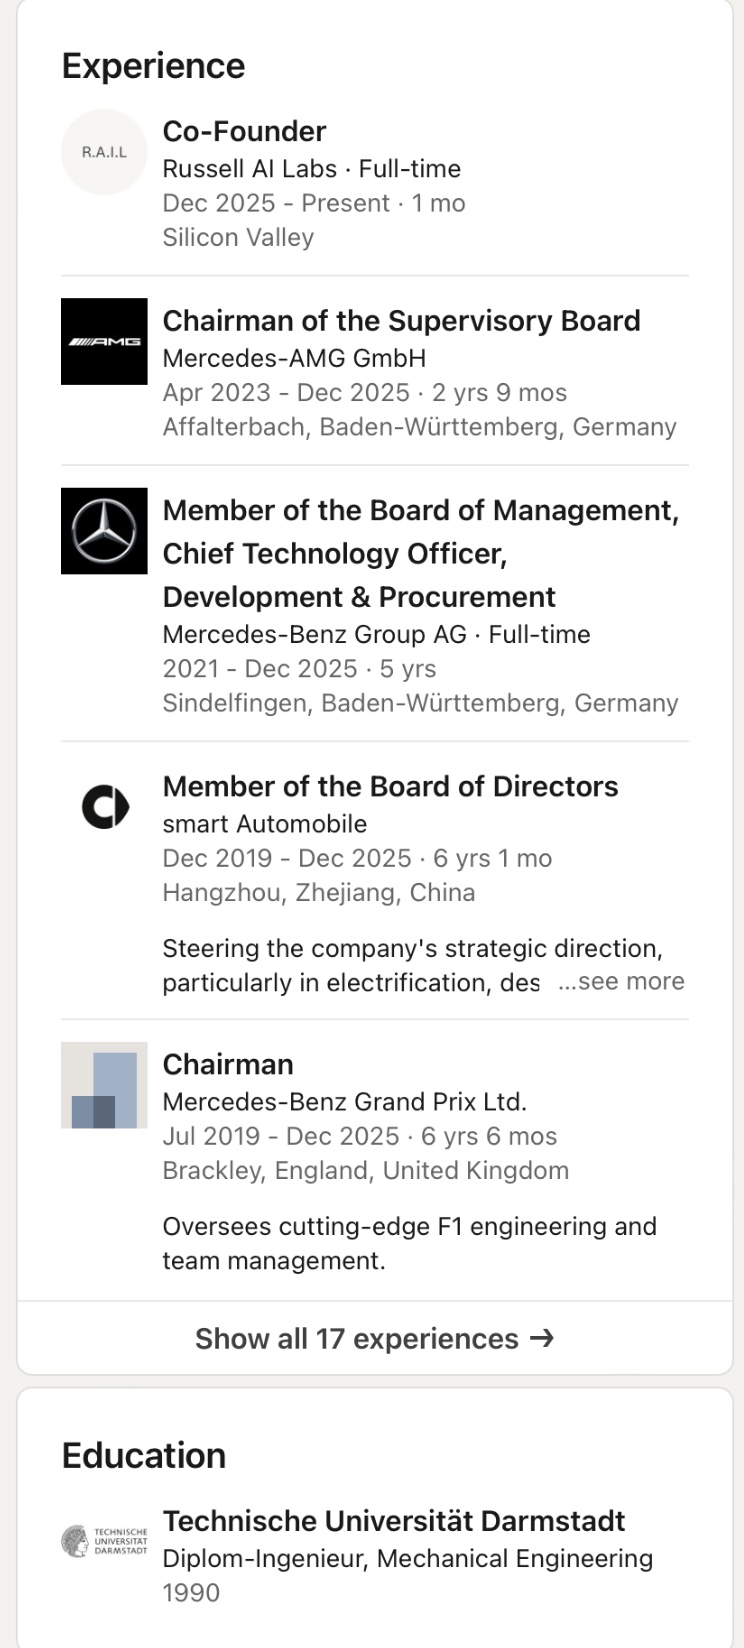Expand description with "…see more"
Image resolution: width=744 pixels, height=1648 pixels.
[x=621, y=982]
